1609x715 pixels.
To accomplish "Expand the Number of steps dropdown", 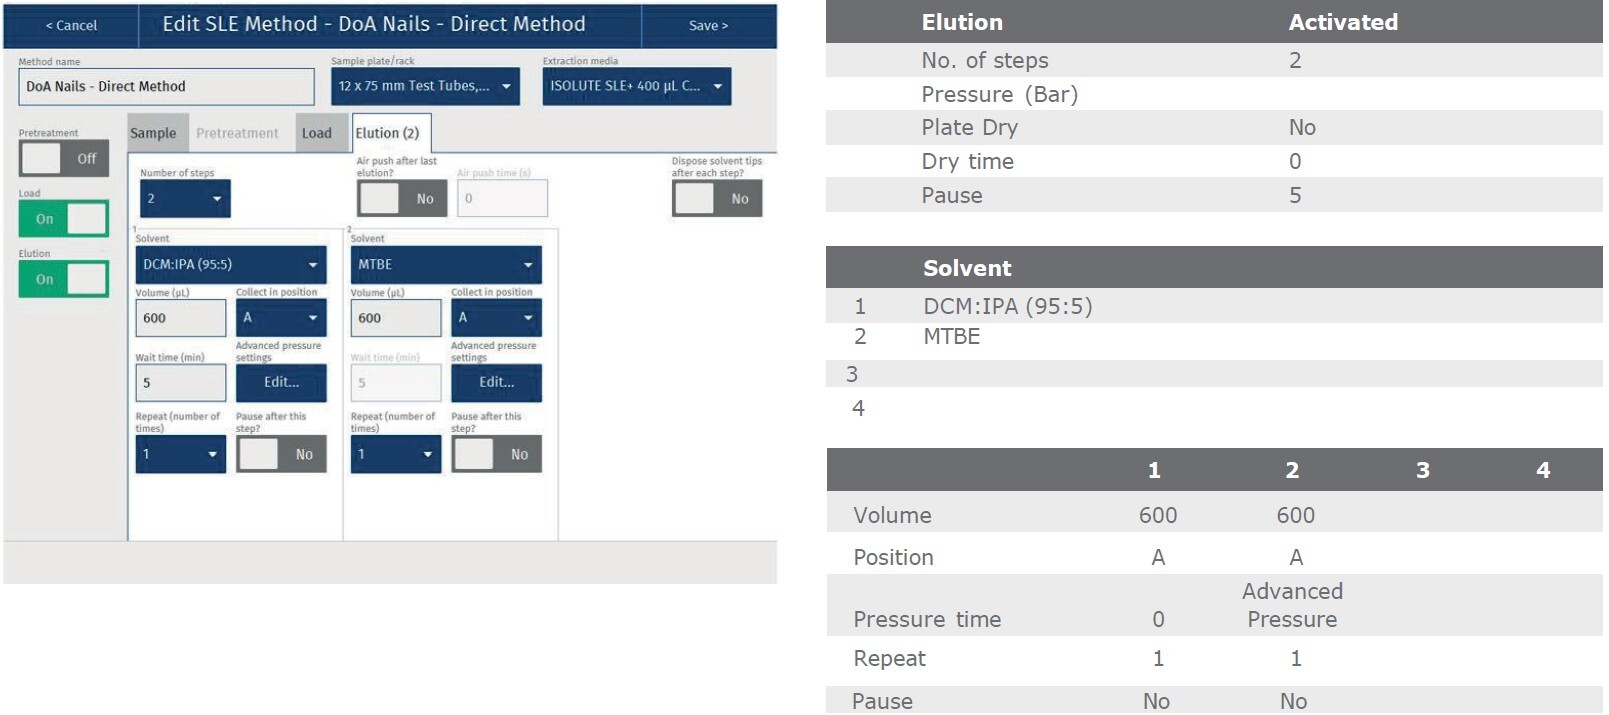I will tap(185, 198).
